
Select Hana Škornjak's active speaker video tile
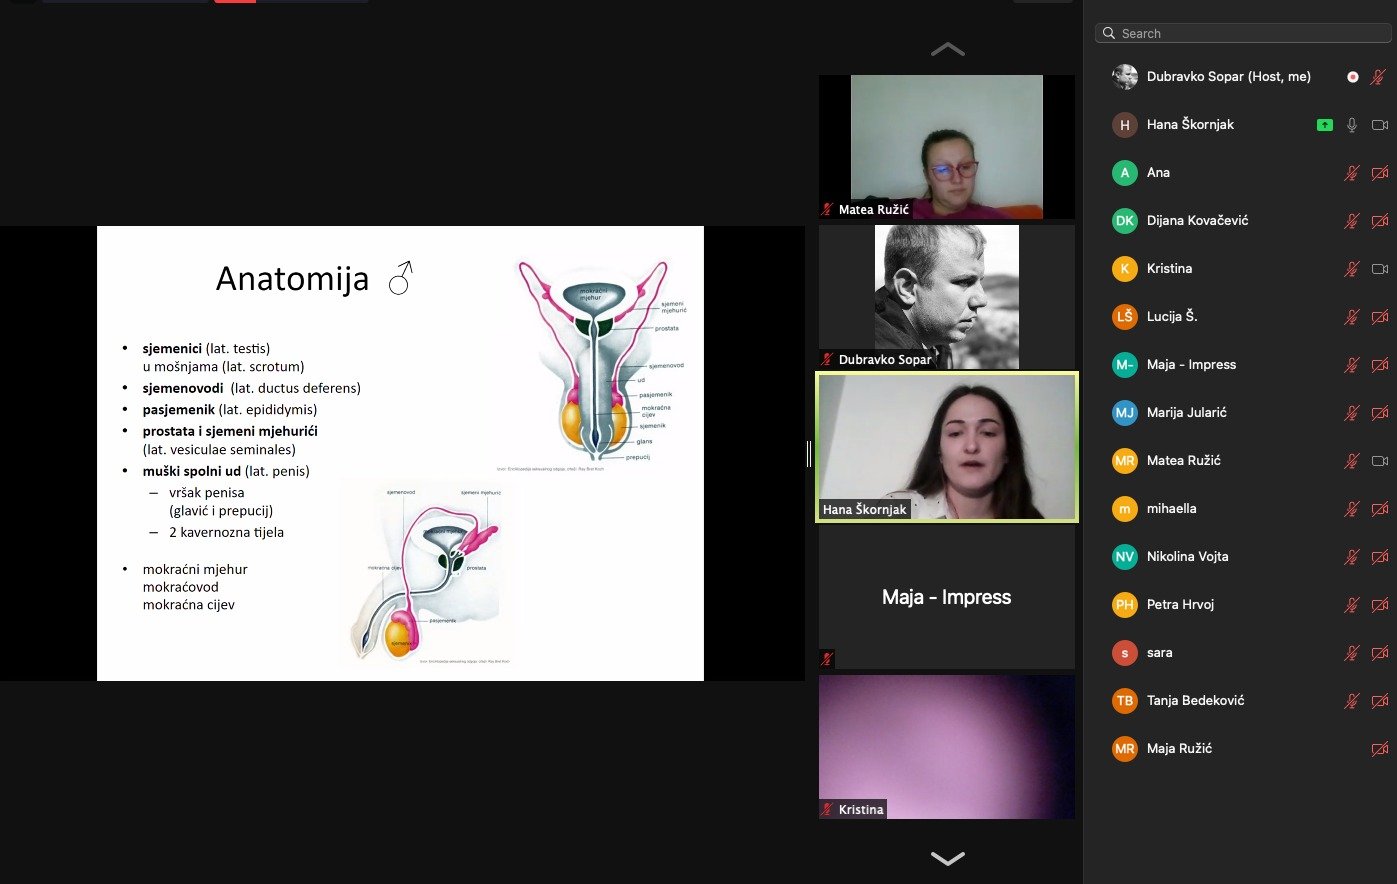947,447
